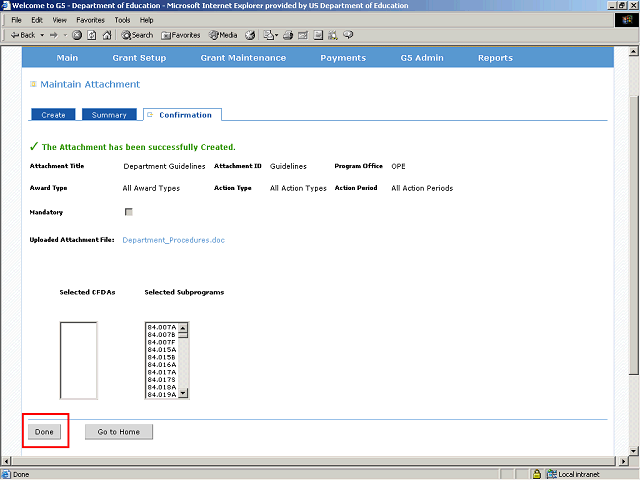This screenshot has height=480, width=640.
Task: Click the horizontal scrollbar right arrow
Action: [x=623, y=461]
